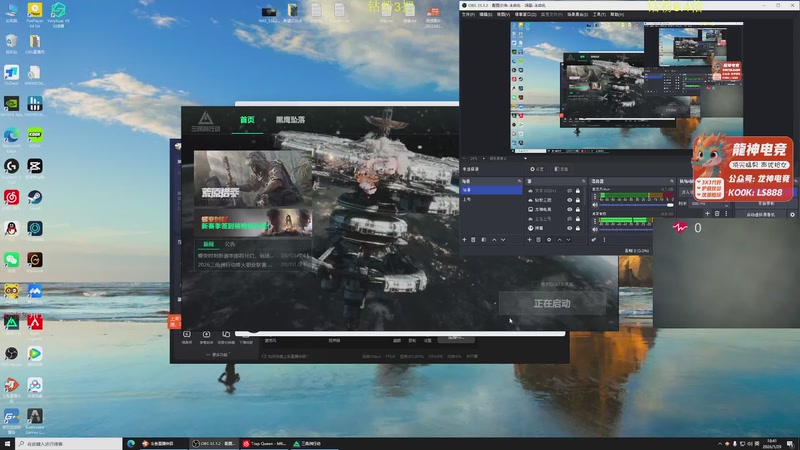Hide last source via its eye icon

(569, 228)
